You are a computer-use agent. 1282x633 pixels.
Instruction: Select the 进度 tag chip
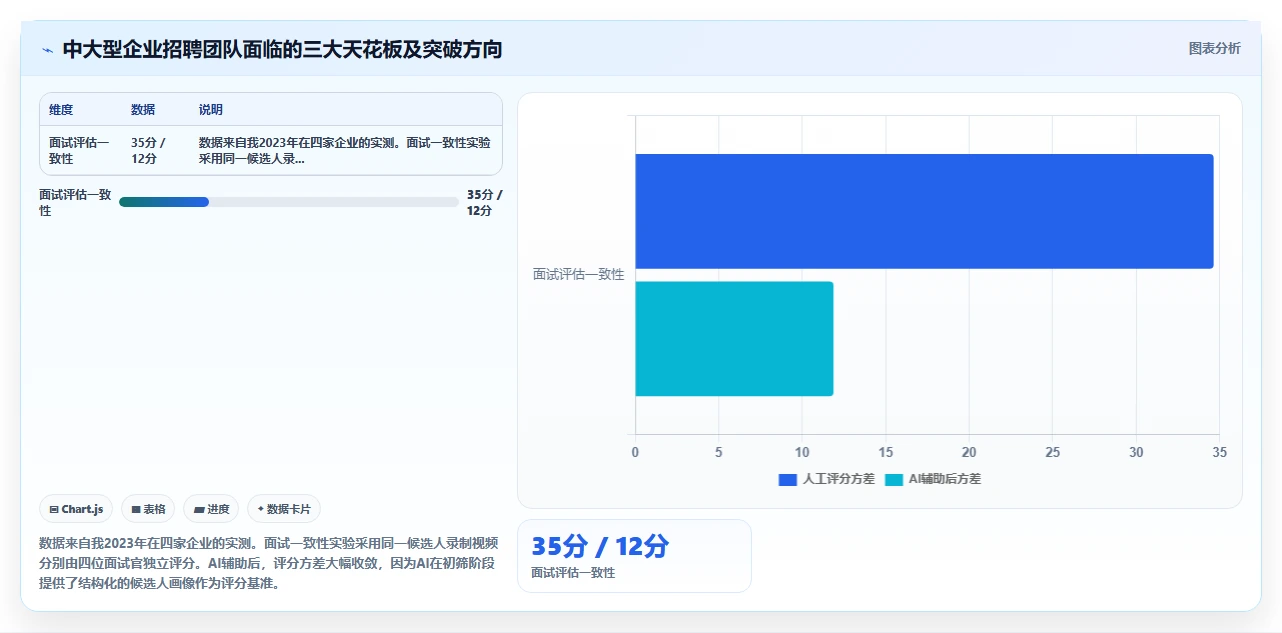click(x=211, y=509)
